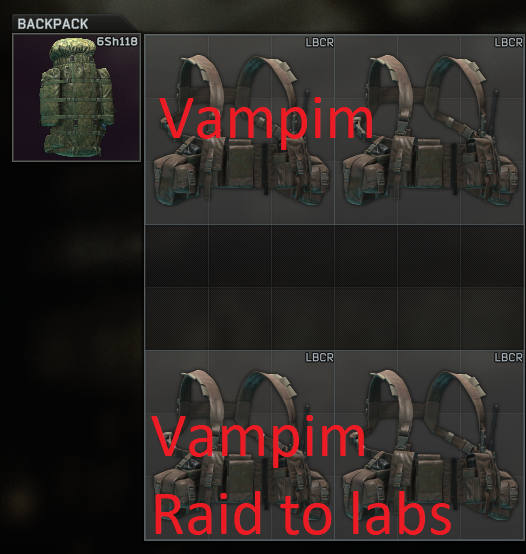
Task: Click the LBCR label on bottom-right rig
Action: point(508,358)
